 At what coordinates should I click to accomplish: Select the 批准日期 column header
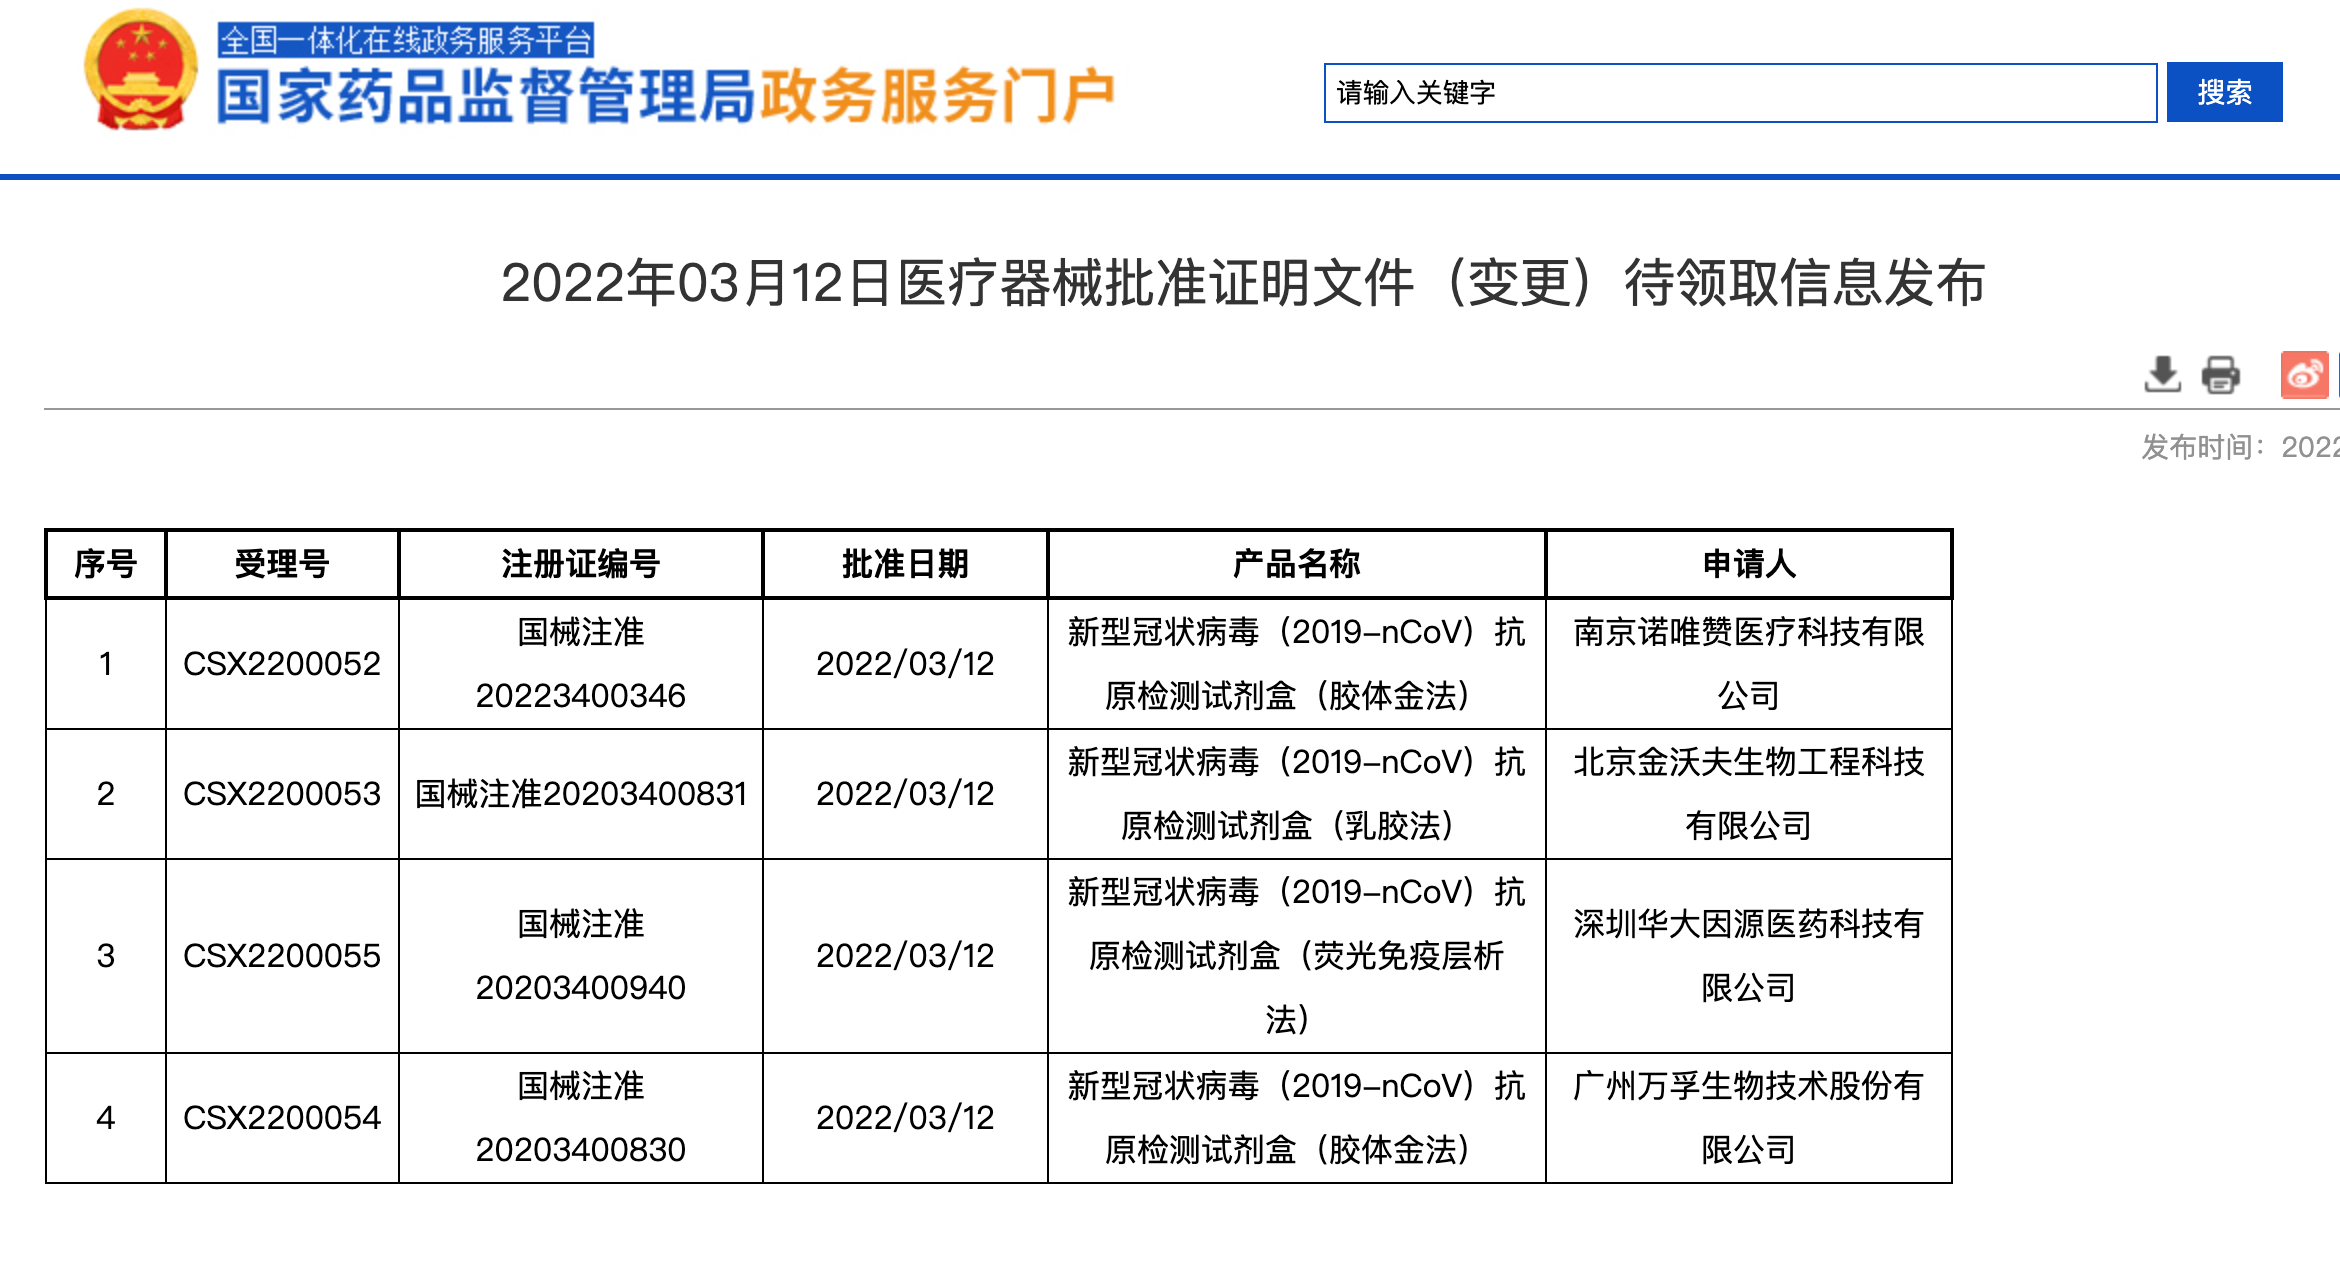[905, 564]
